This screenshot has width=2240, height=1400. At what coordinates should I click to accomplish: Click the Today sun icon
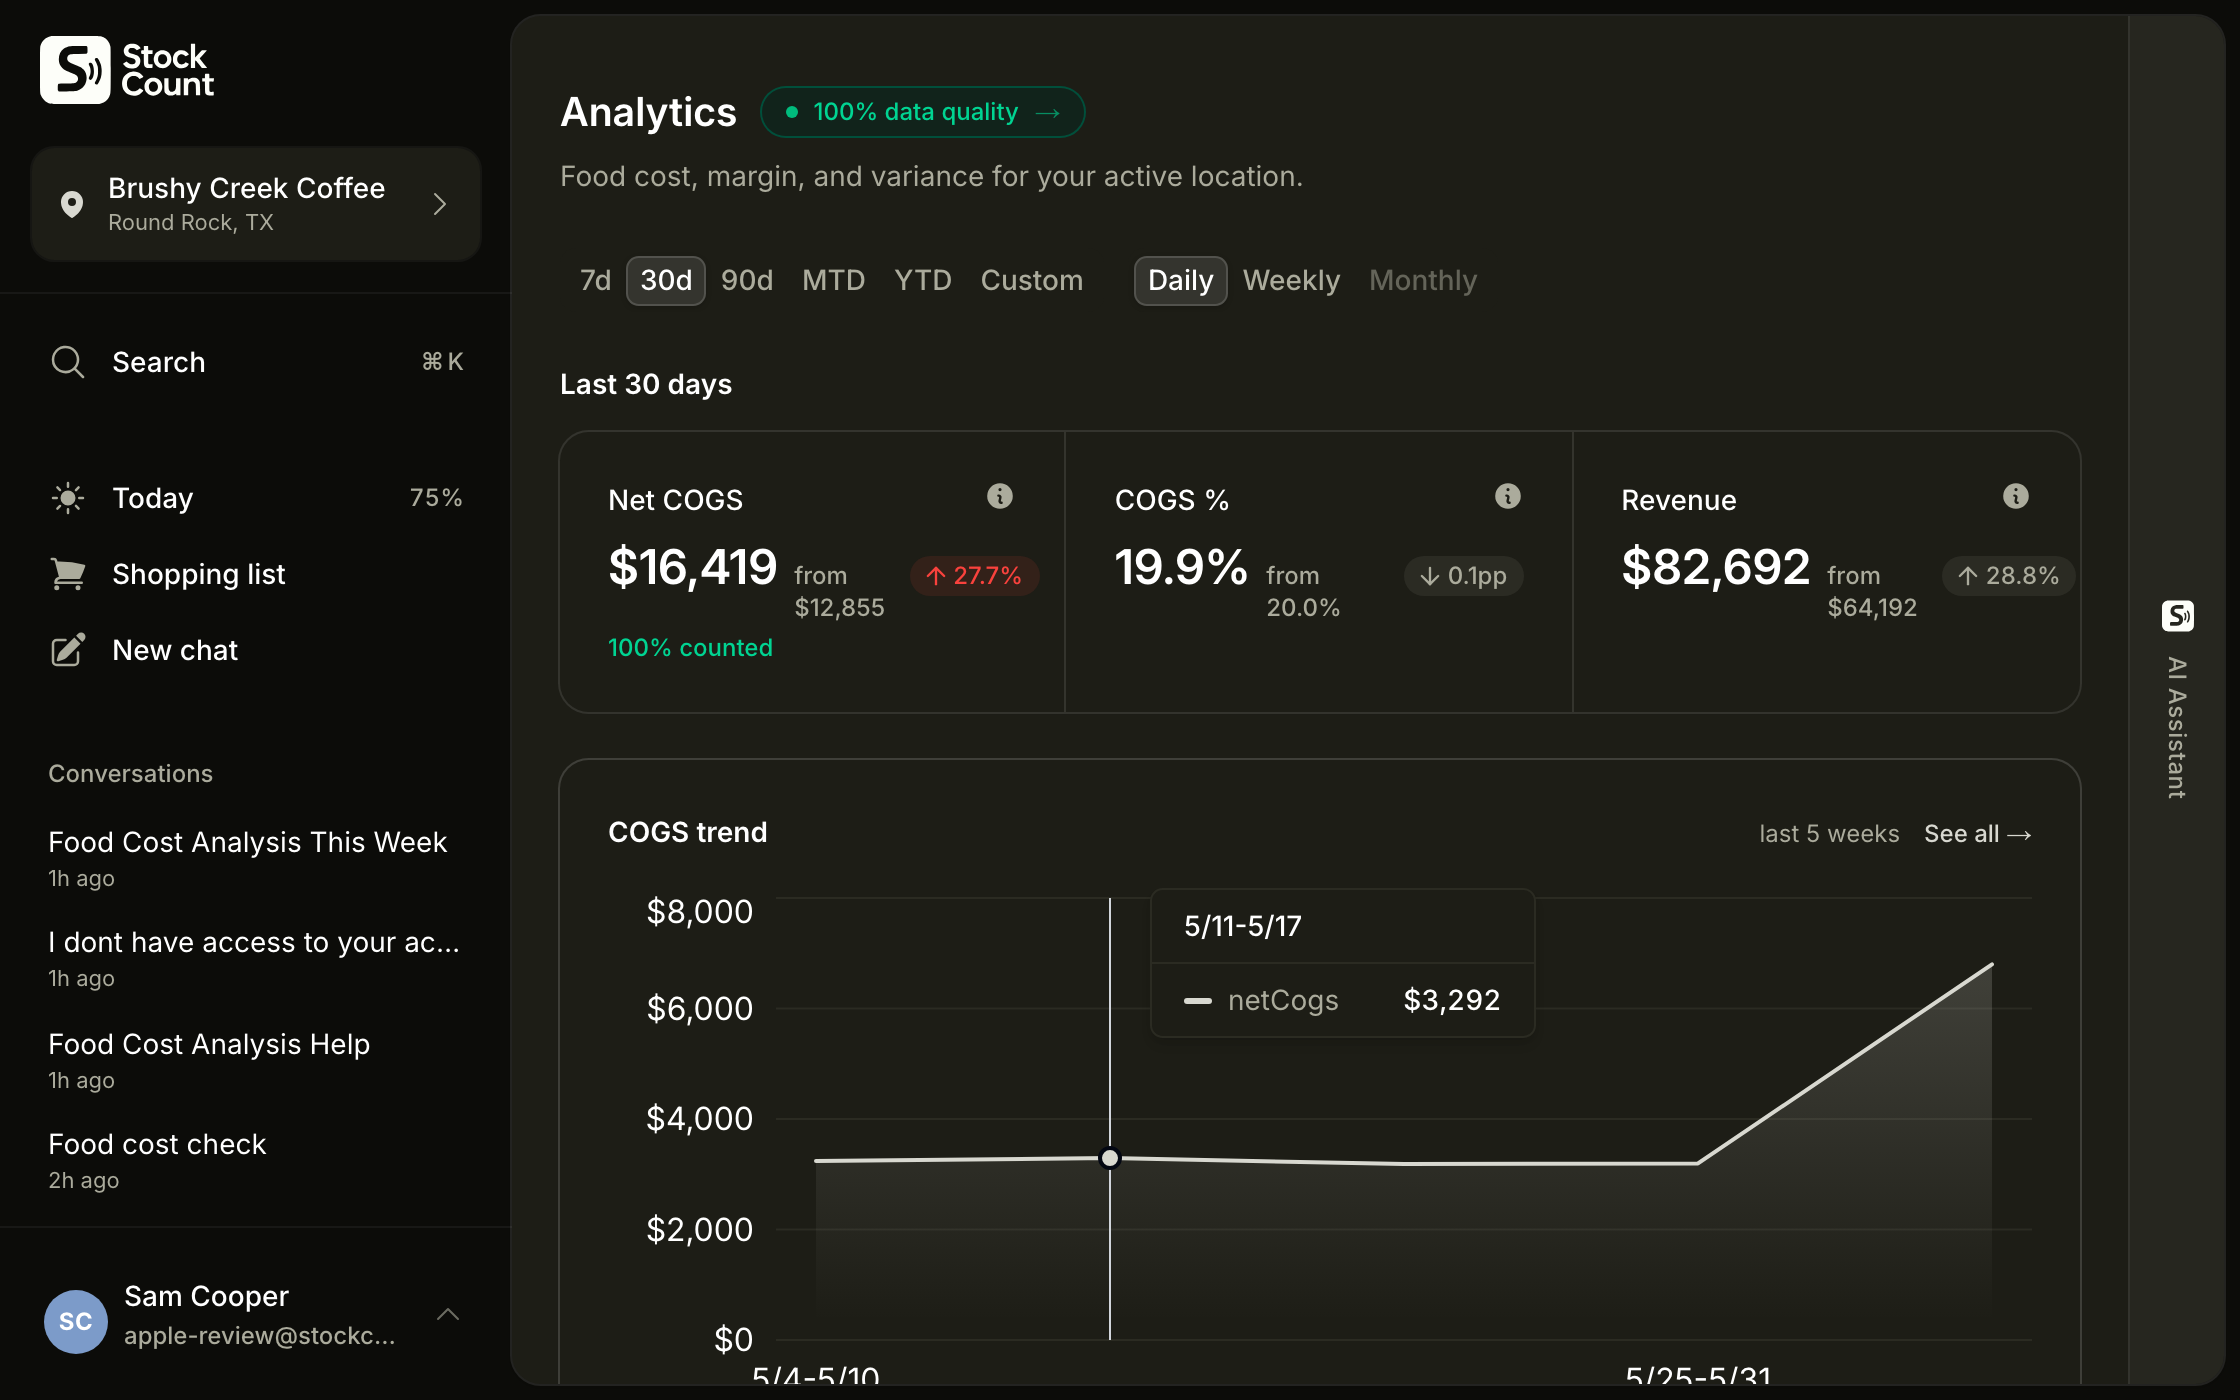[68, 498]
